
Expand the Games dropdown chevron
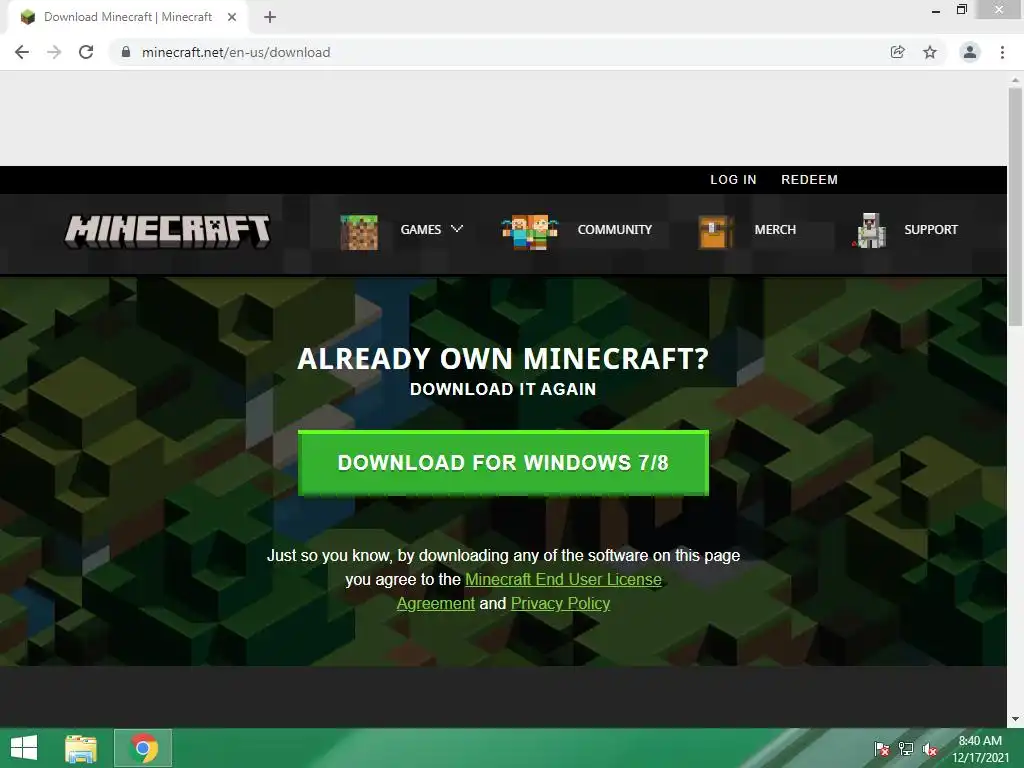tap(457, 229)
